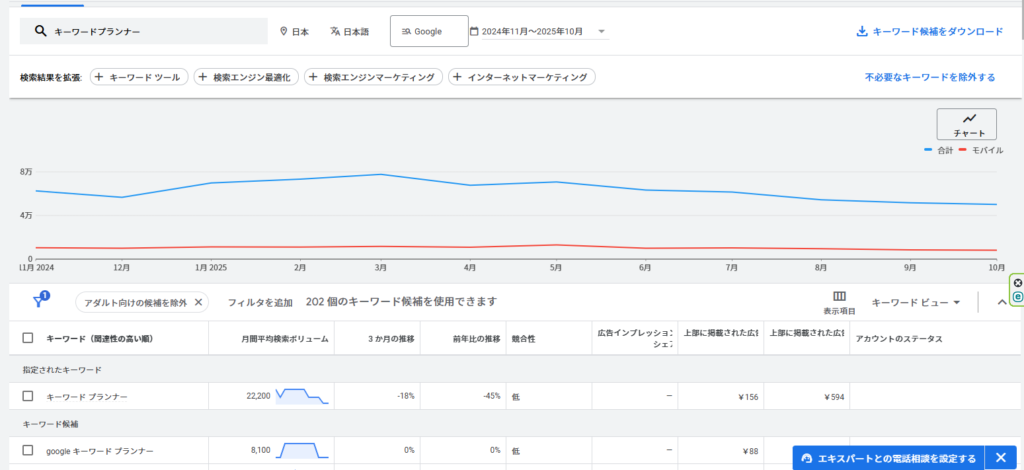1024x470 pixels.
Task: Click the language translate icon
Action: pyautogui.click(x=335, y=32)
